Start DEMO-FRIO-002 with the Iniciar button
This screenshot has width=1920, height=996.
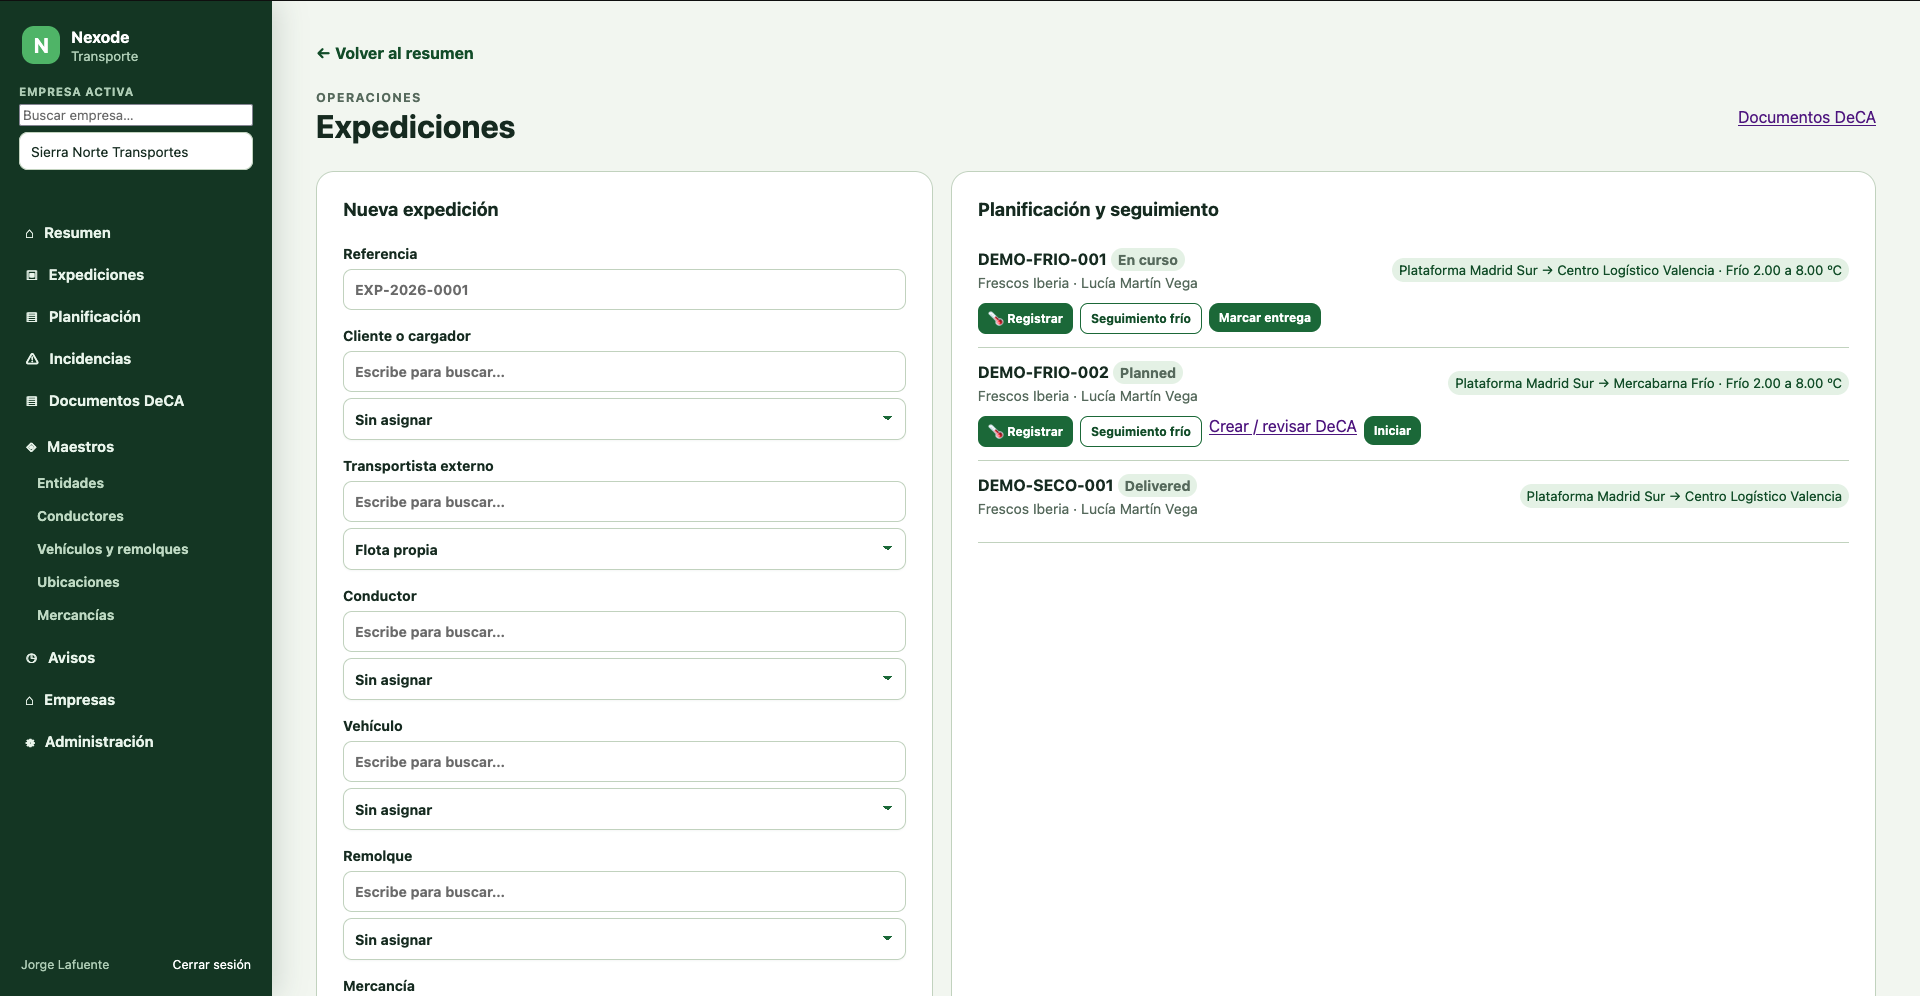click(x=1392, y=431)
